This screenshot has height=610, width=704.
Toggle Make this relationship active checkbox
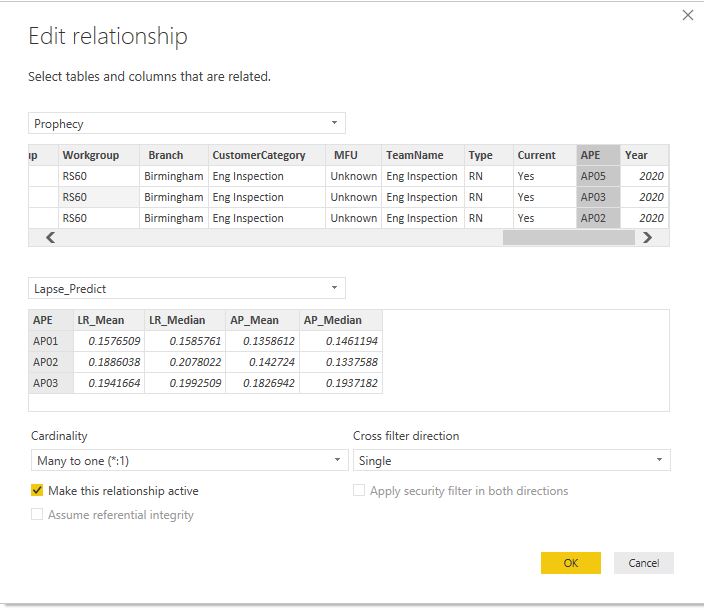(37, 490)
